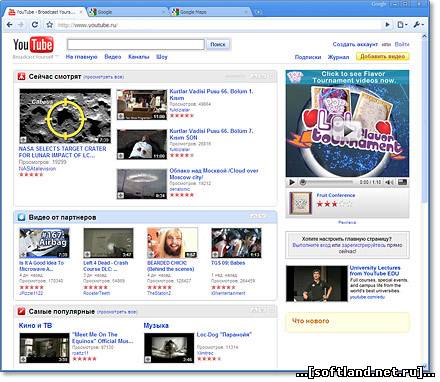
Task: Click the YouTube search input field
Action: tap(136, 44)
